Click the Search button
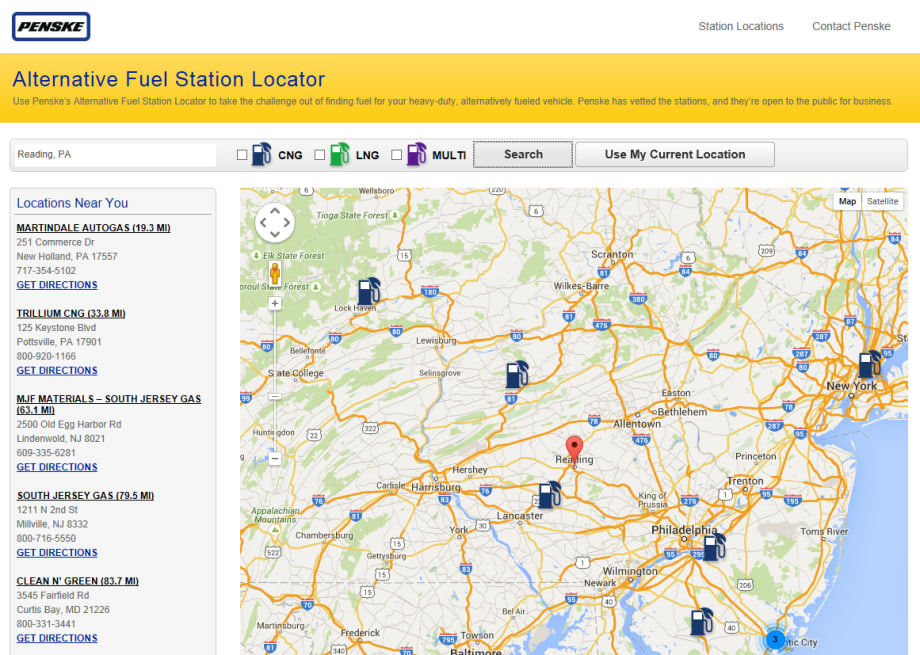This screenshot has height=655, width=920. [x=522, y=154]
